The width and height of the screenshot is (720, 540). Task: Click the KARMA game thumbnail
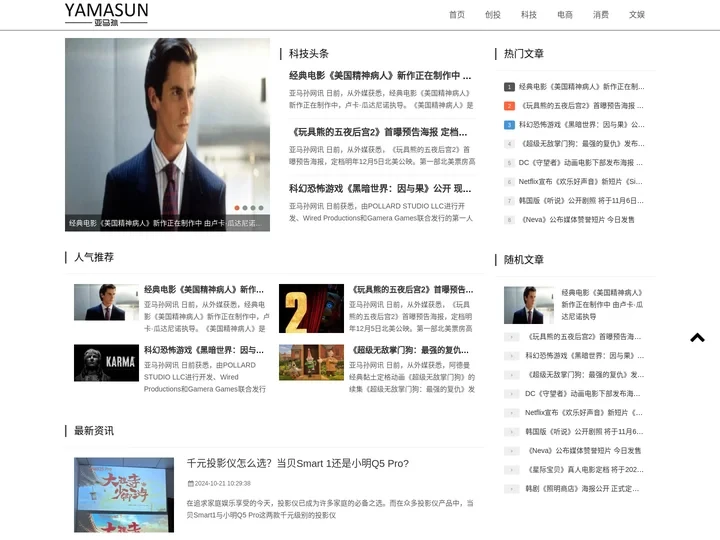106,363
